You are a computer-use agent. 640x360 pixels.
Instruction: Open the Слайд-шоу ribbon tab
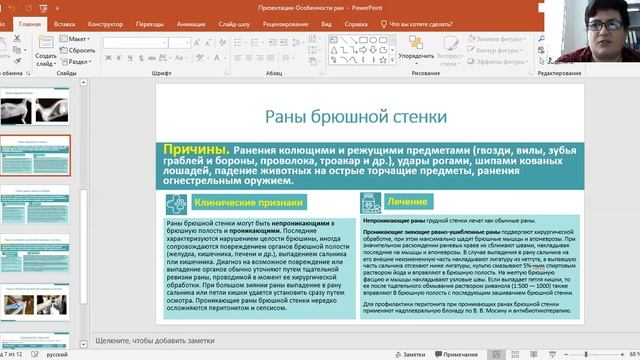click(x=234, y=24)
